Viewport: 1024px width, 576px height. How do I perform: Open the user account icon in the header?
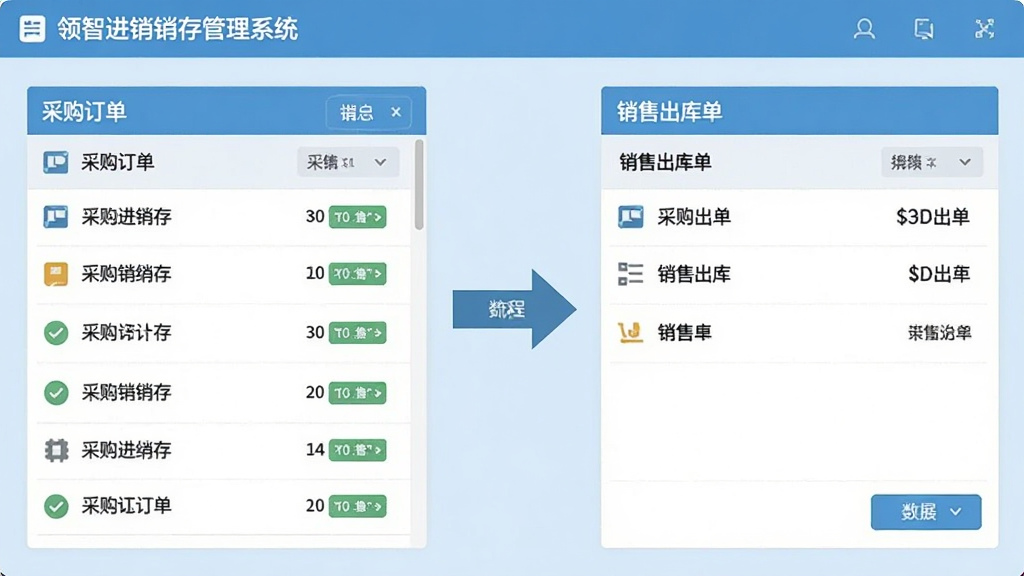coord(864,29)
